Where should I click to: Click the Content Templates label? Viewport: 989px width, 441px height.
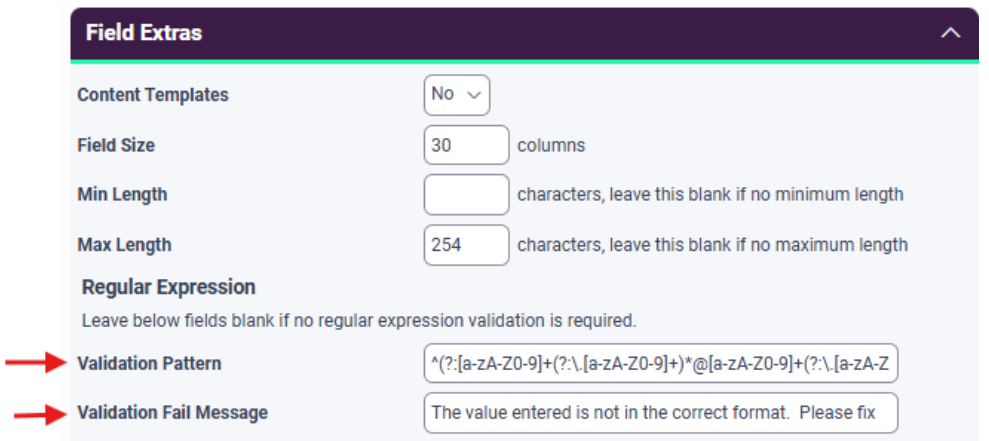pos(153,95)
